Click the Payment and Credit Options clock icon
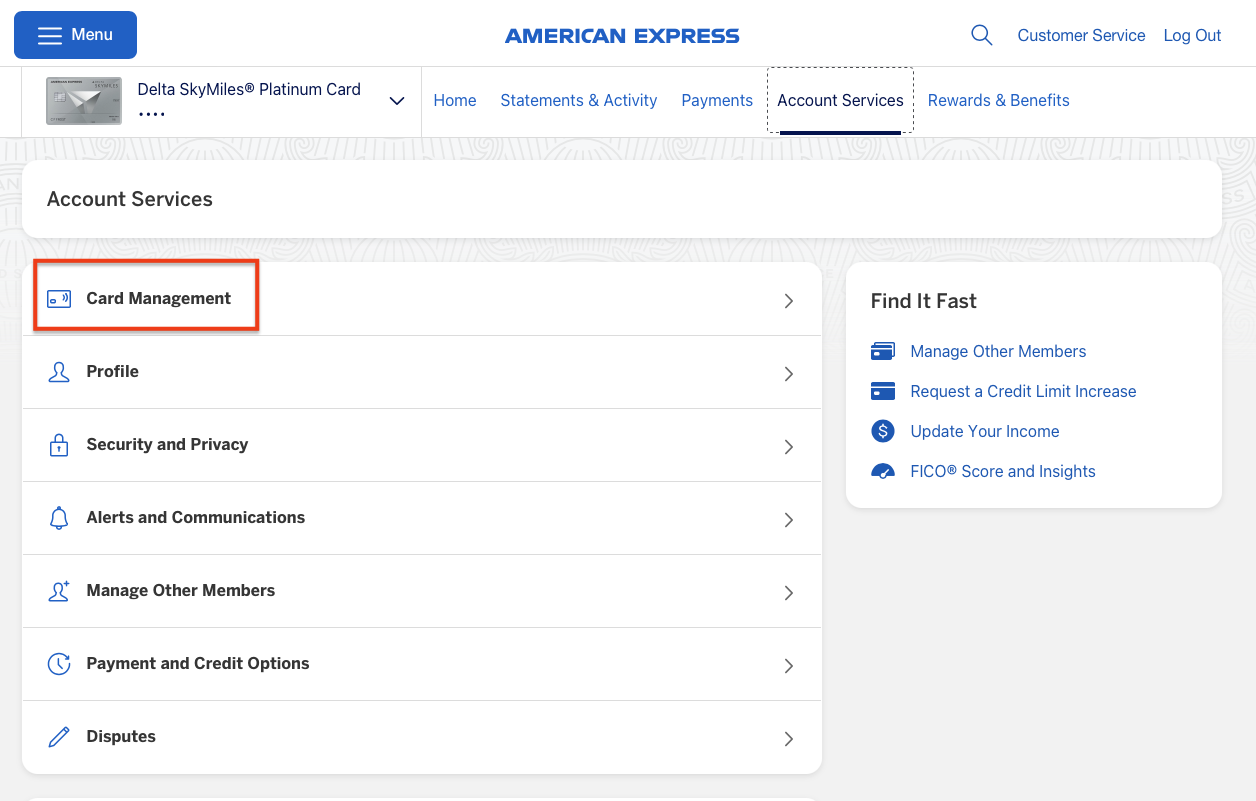This screenshot has width=1256, height=801. [59, 664]
